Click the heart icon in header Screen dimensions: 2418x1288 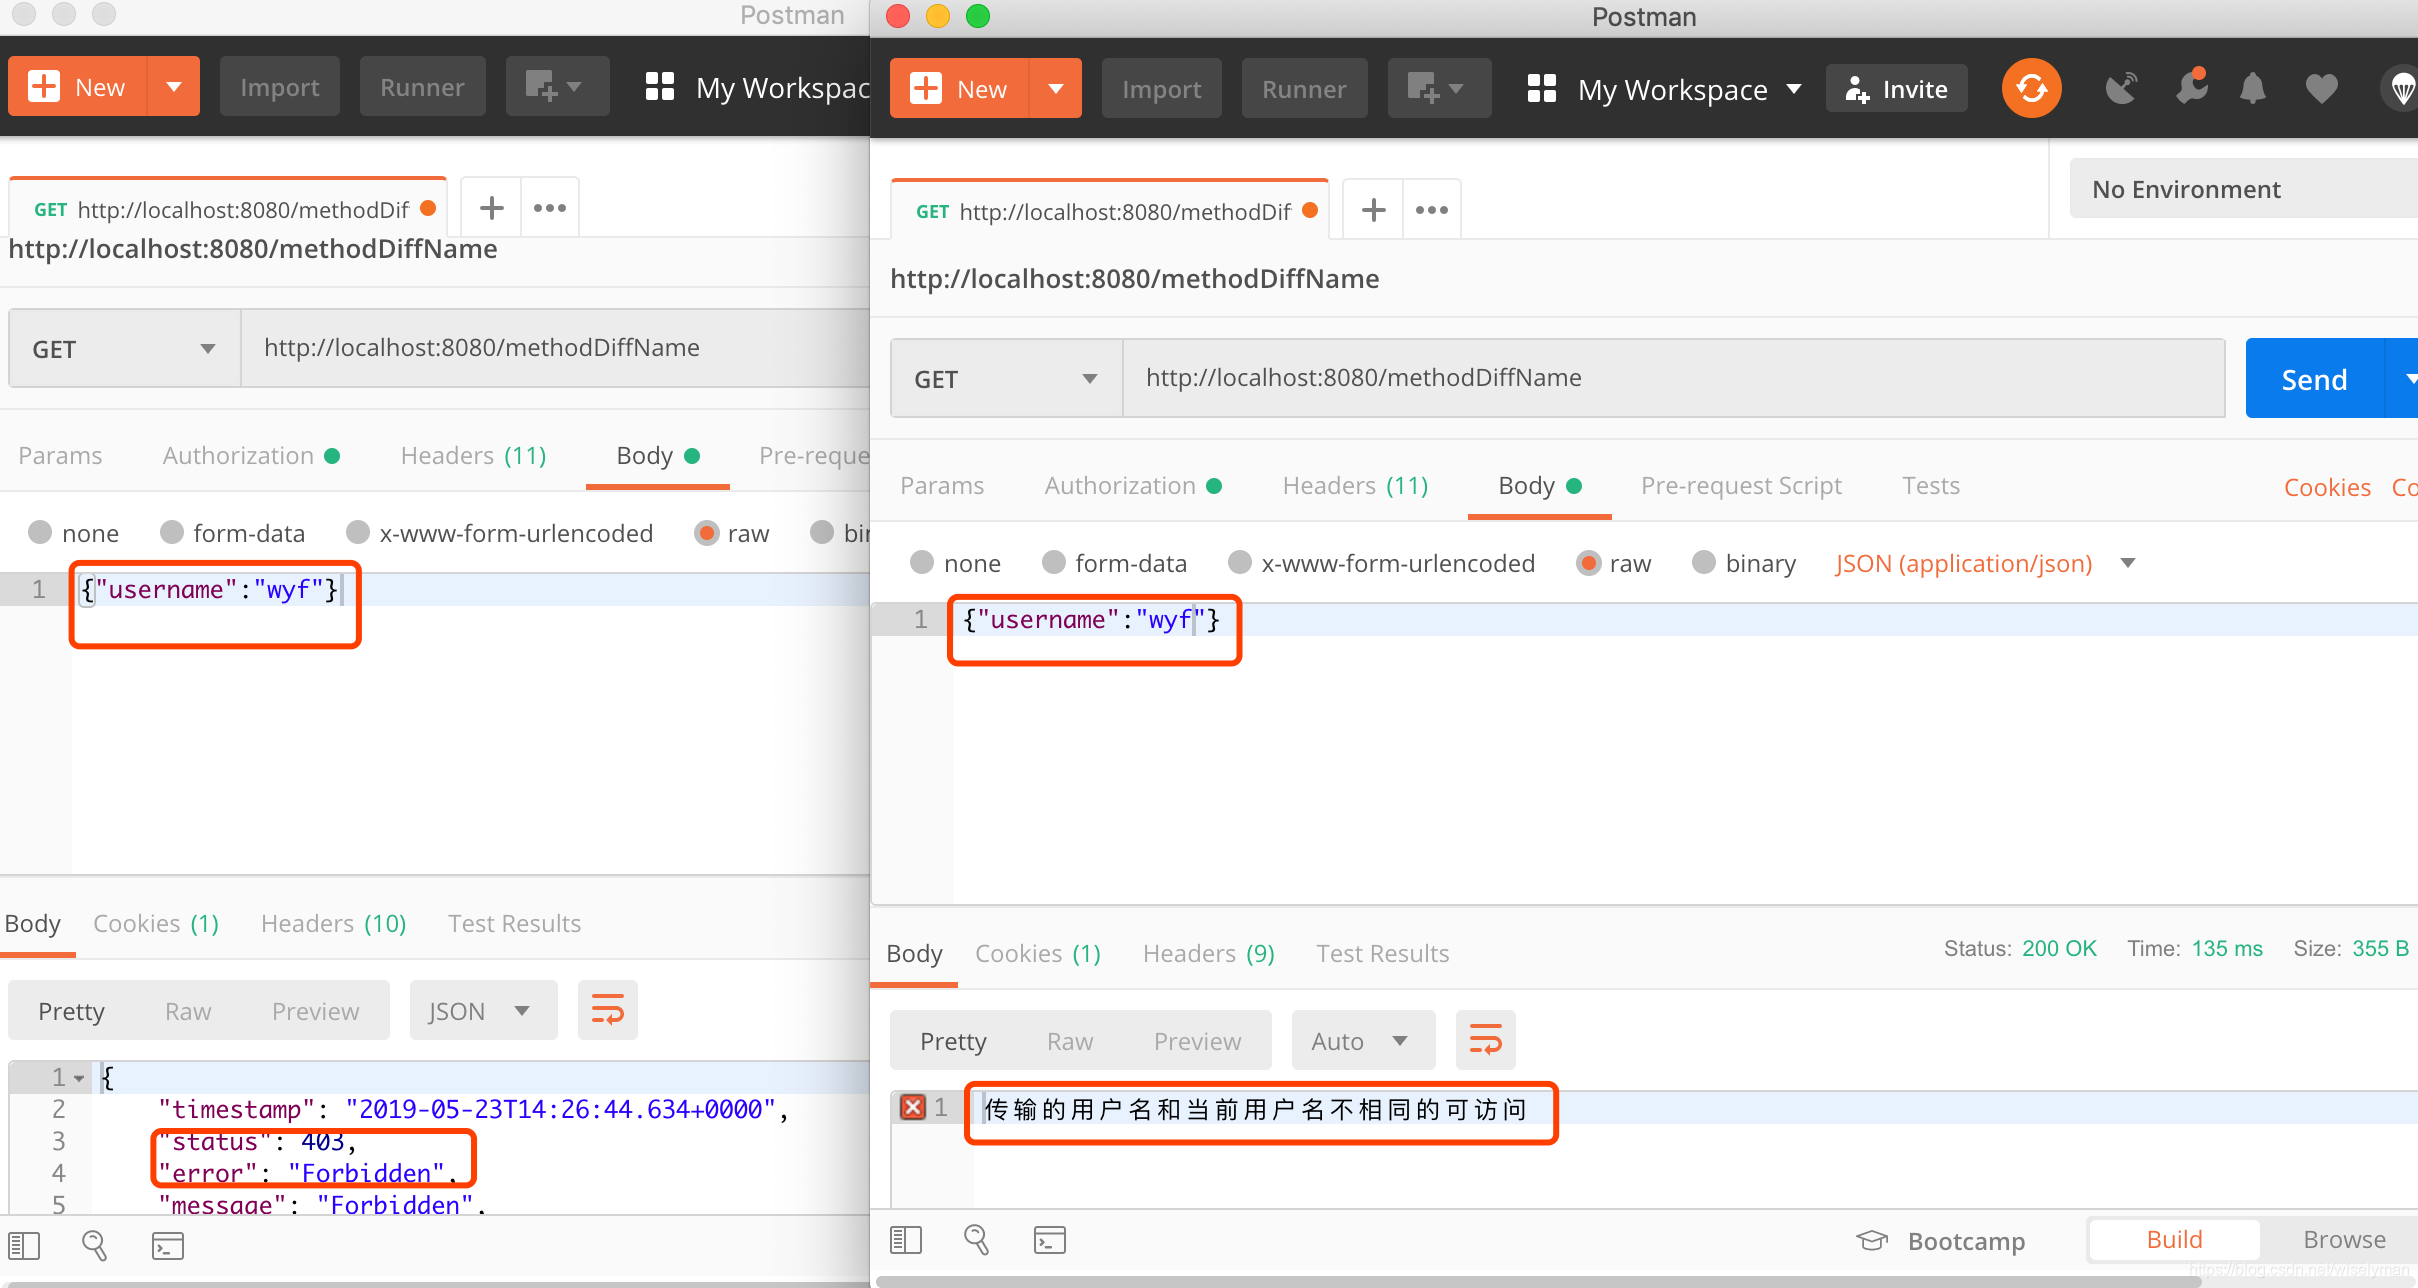(x=2321, y=89)
